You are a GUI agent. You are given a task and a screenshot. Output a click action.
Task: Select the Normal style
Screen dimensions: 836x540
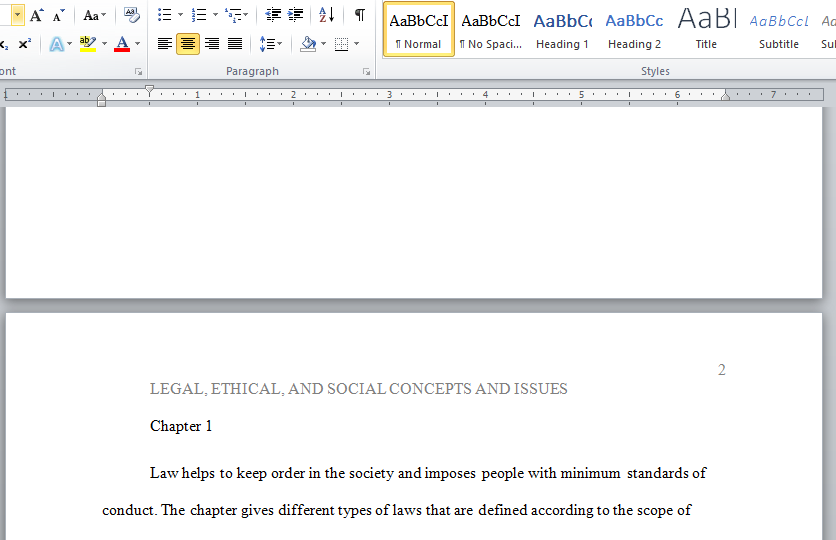coord(419,29)
